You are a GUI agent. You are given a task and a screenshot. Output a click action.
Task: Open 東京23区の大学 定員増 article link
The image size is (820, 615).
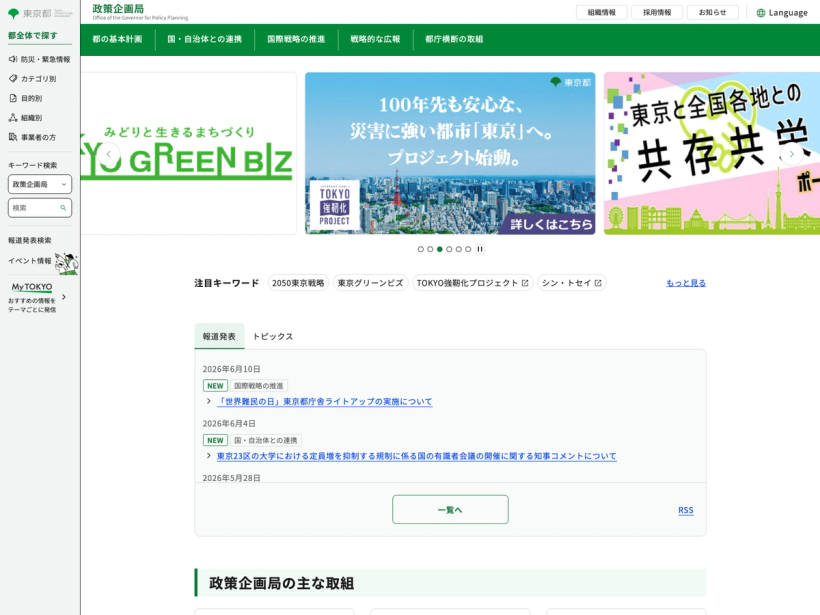point(416,456)
